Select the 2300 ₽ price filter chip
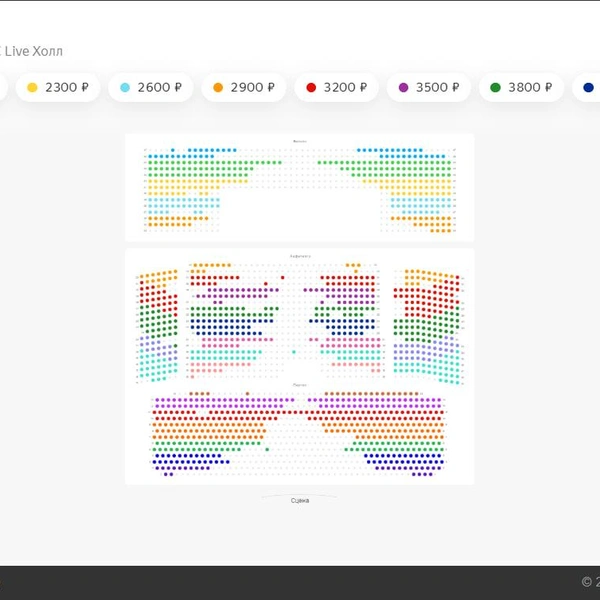 [58, 88]
